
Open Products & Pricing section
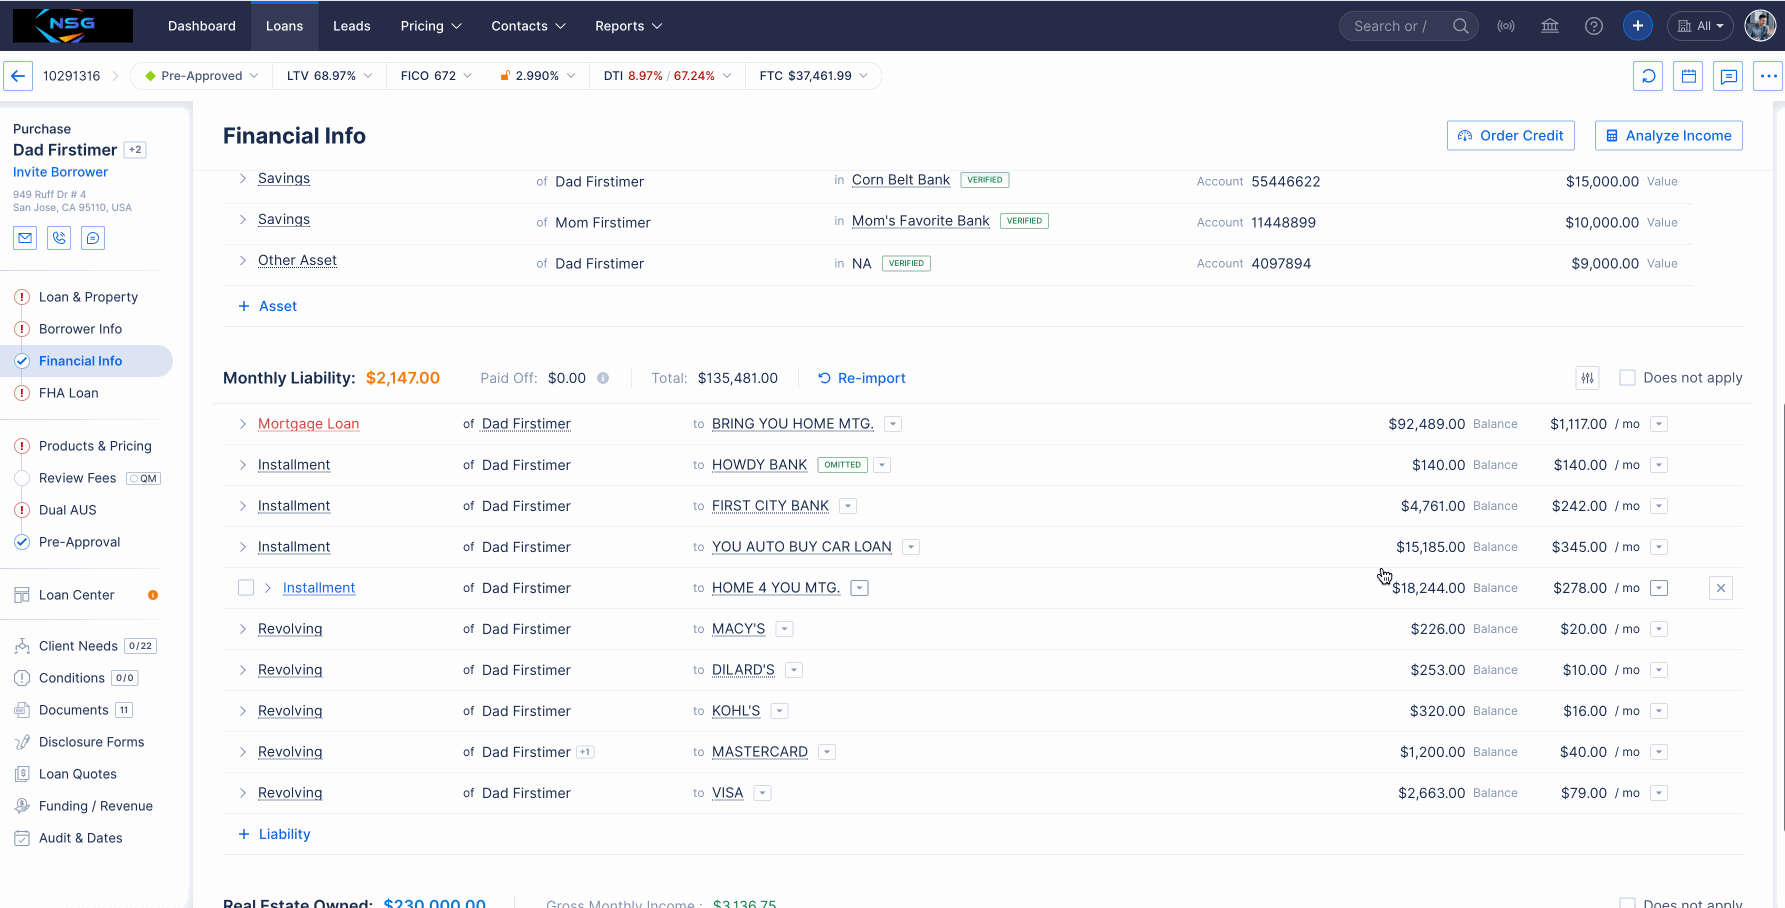coord(95,446)
